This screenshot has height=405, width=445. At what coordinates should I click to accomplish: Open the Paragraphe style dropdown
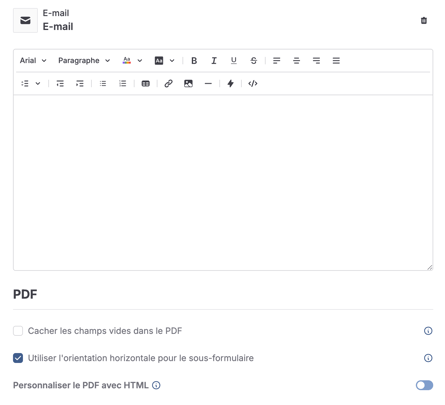[84, 61]
